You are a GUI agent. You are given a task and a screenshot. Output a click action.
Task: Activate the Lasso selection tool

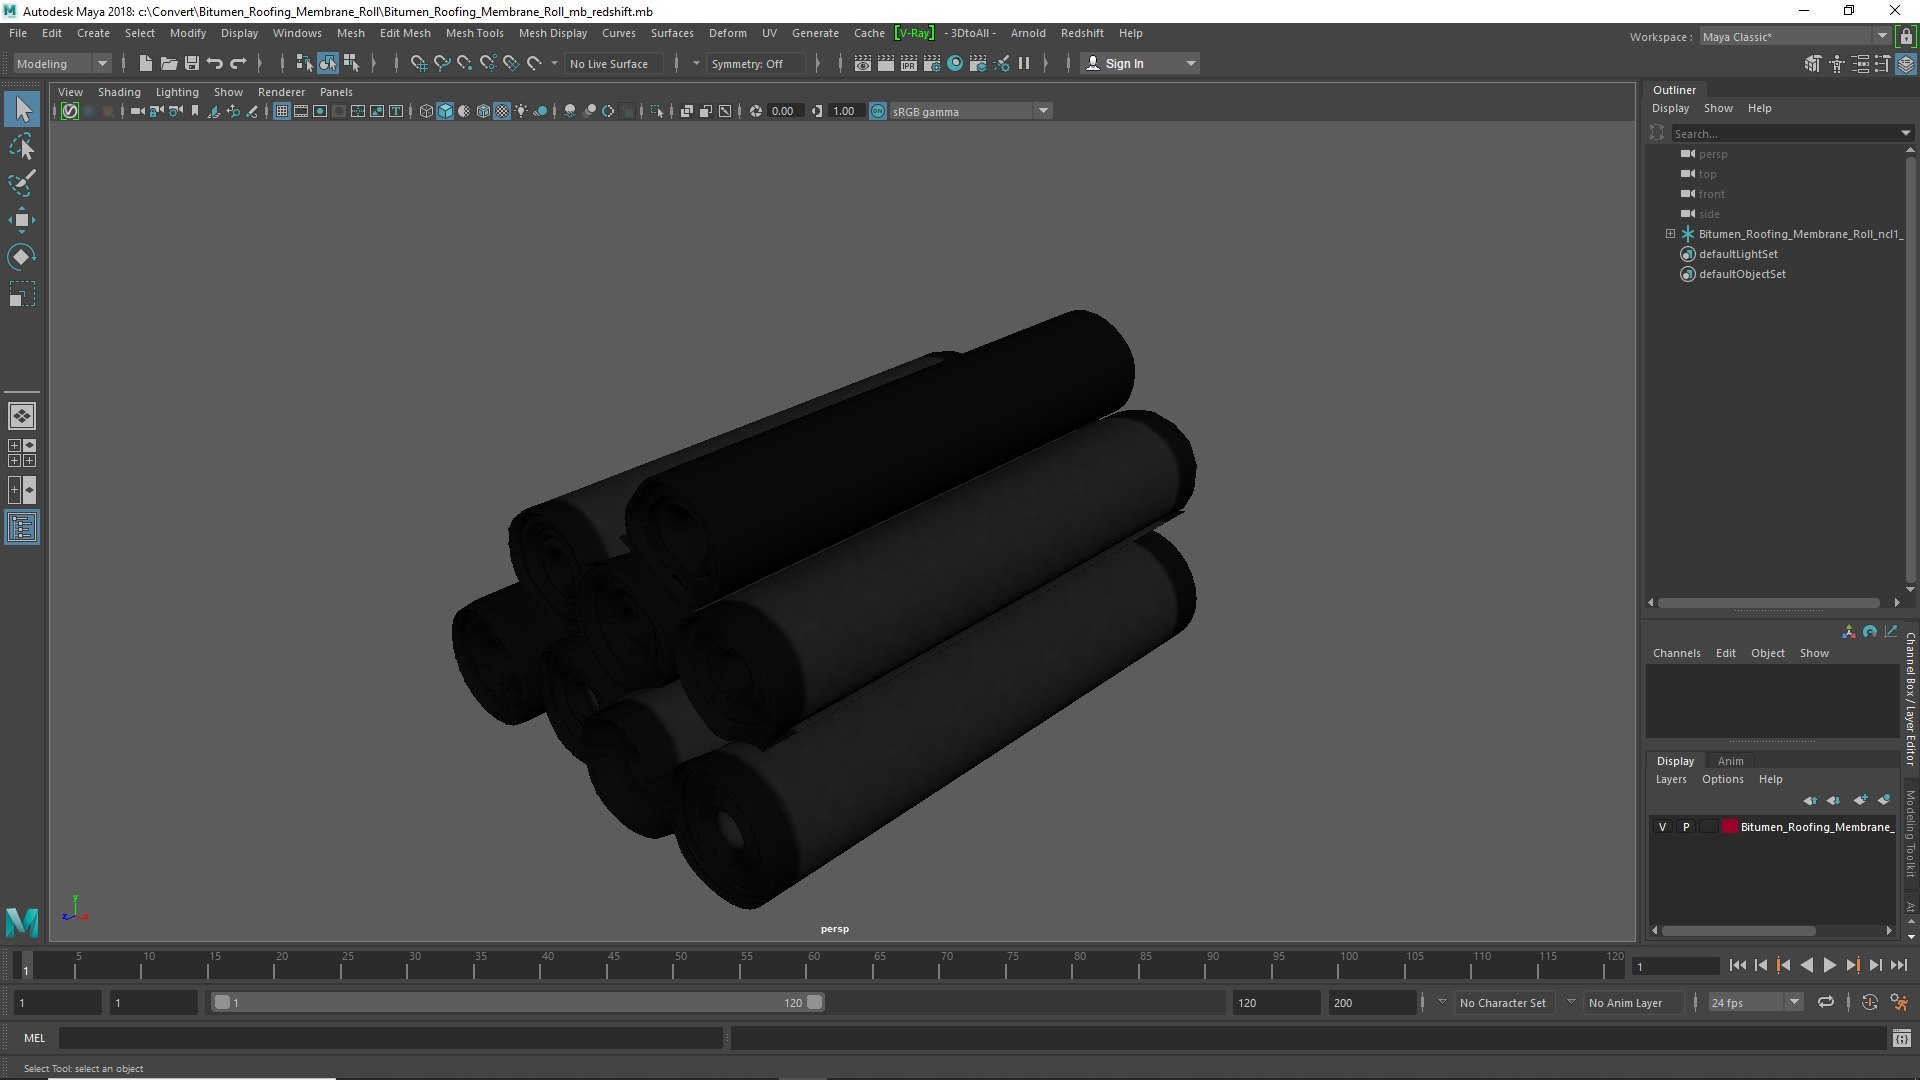tap(22, 147)
